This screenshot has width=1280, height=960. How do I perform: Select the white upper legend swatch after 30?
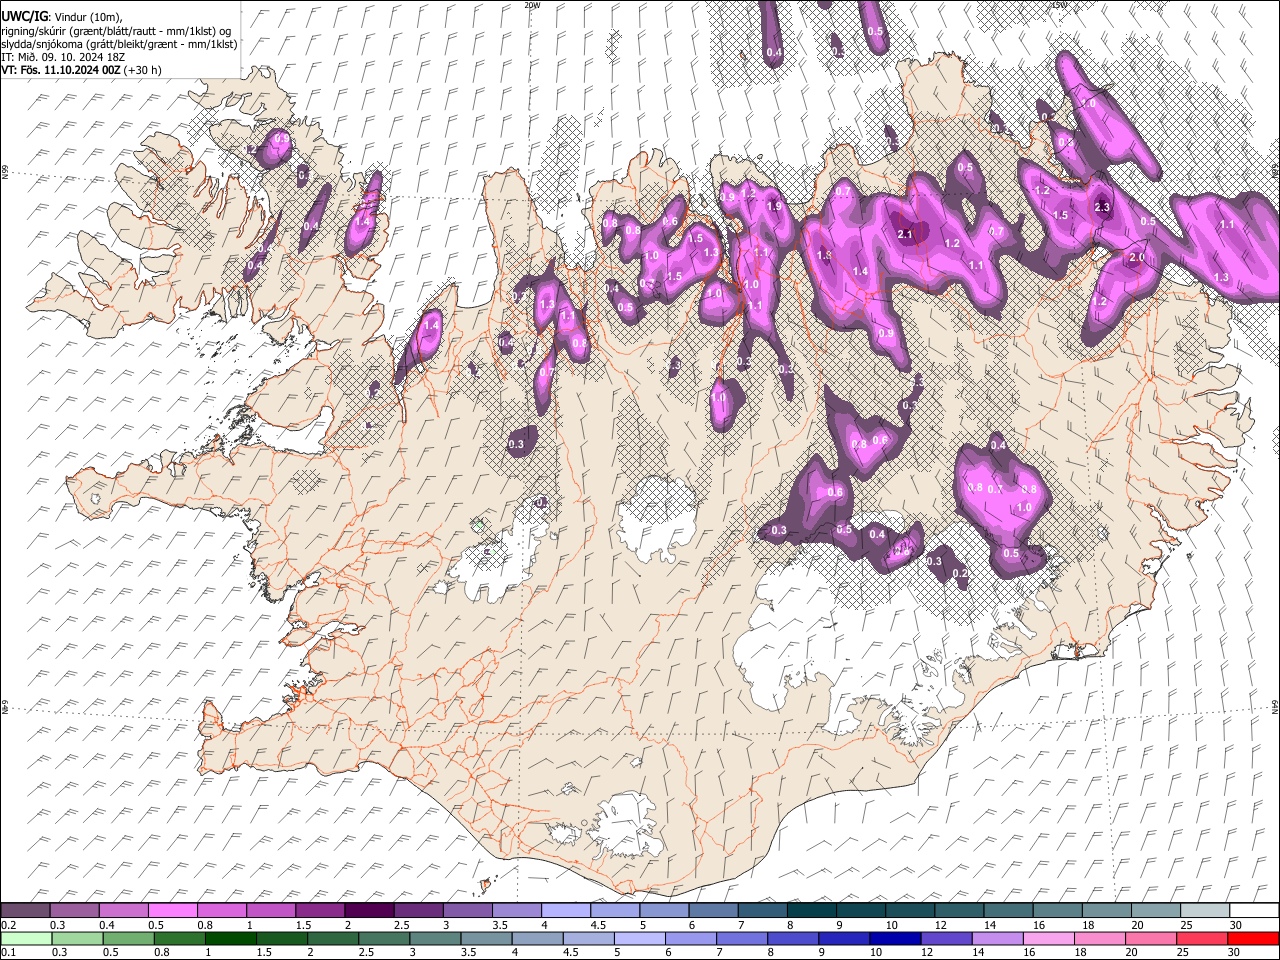[x=1254, y=911]
